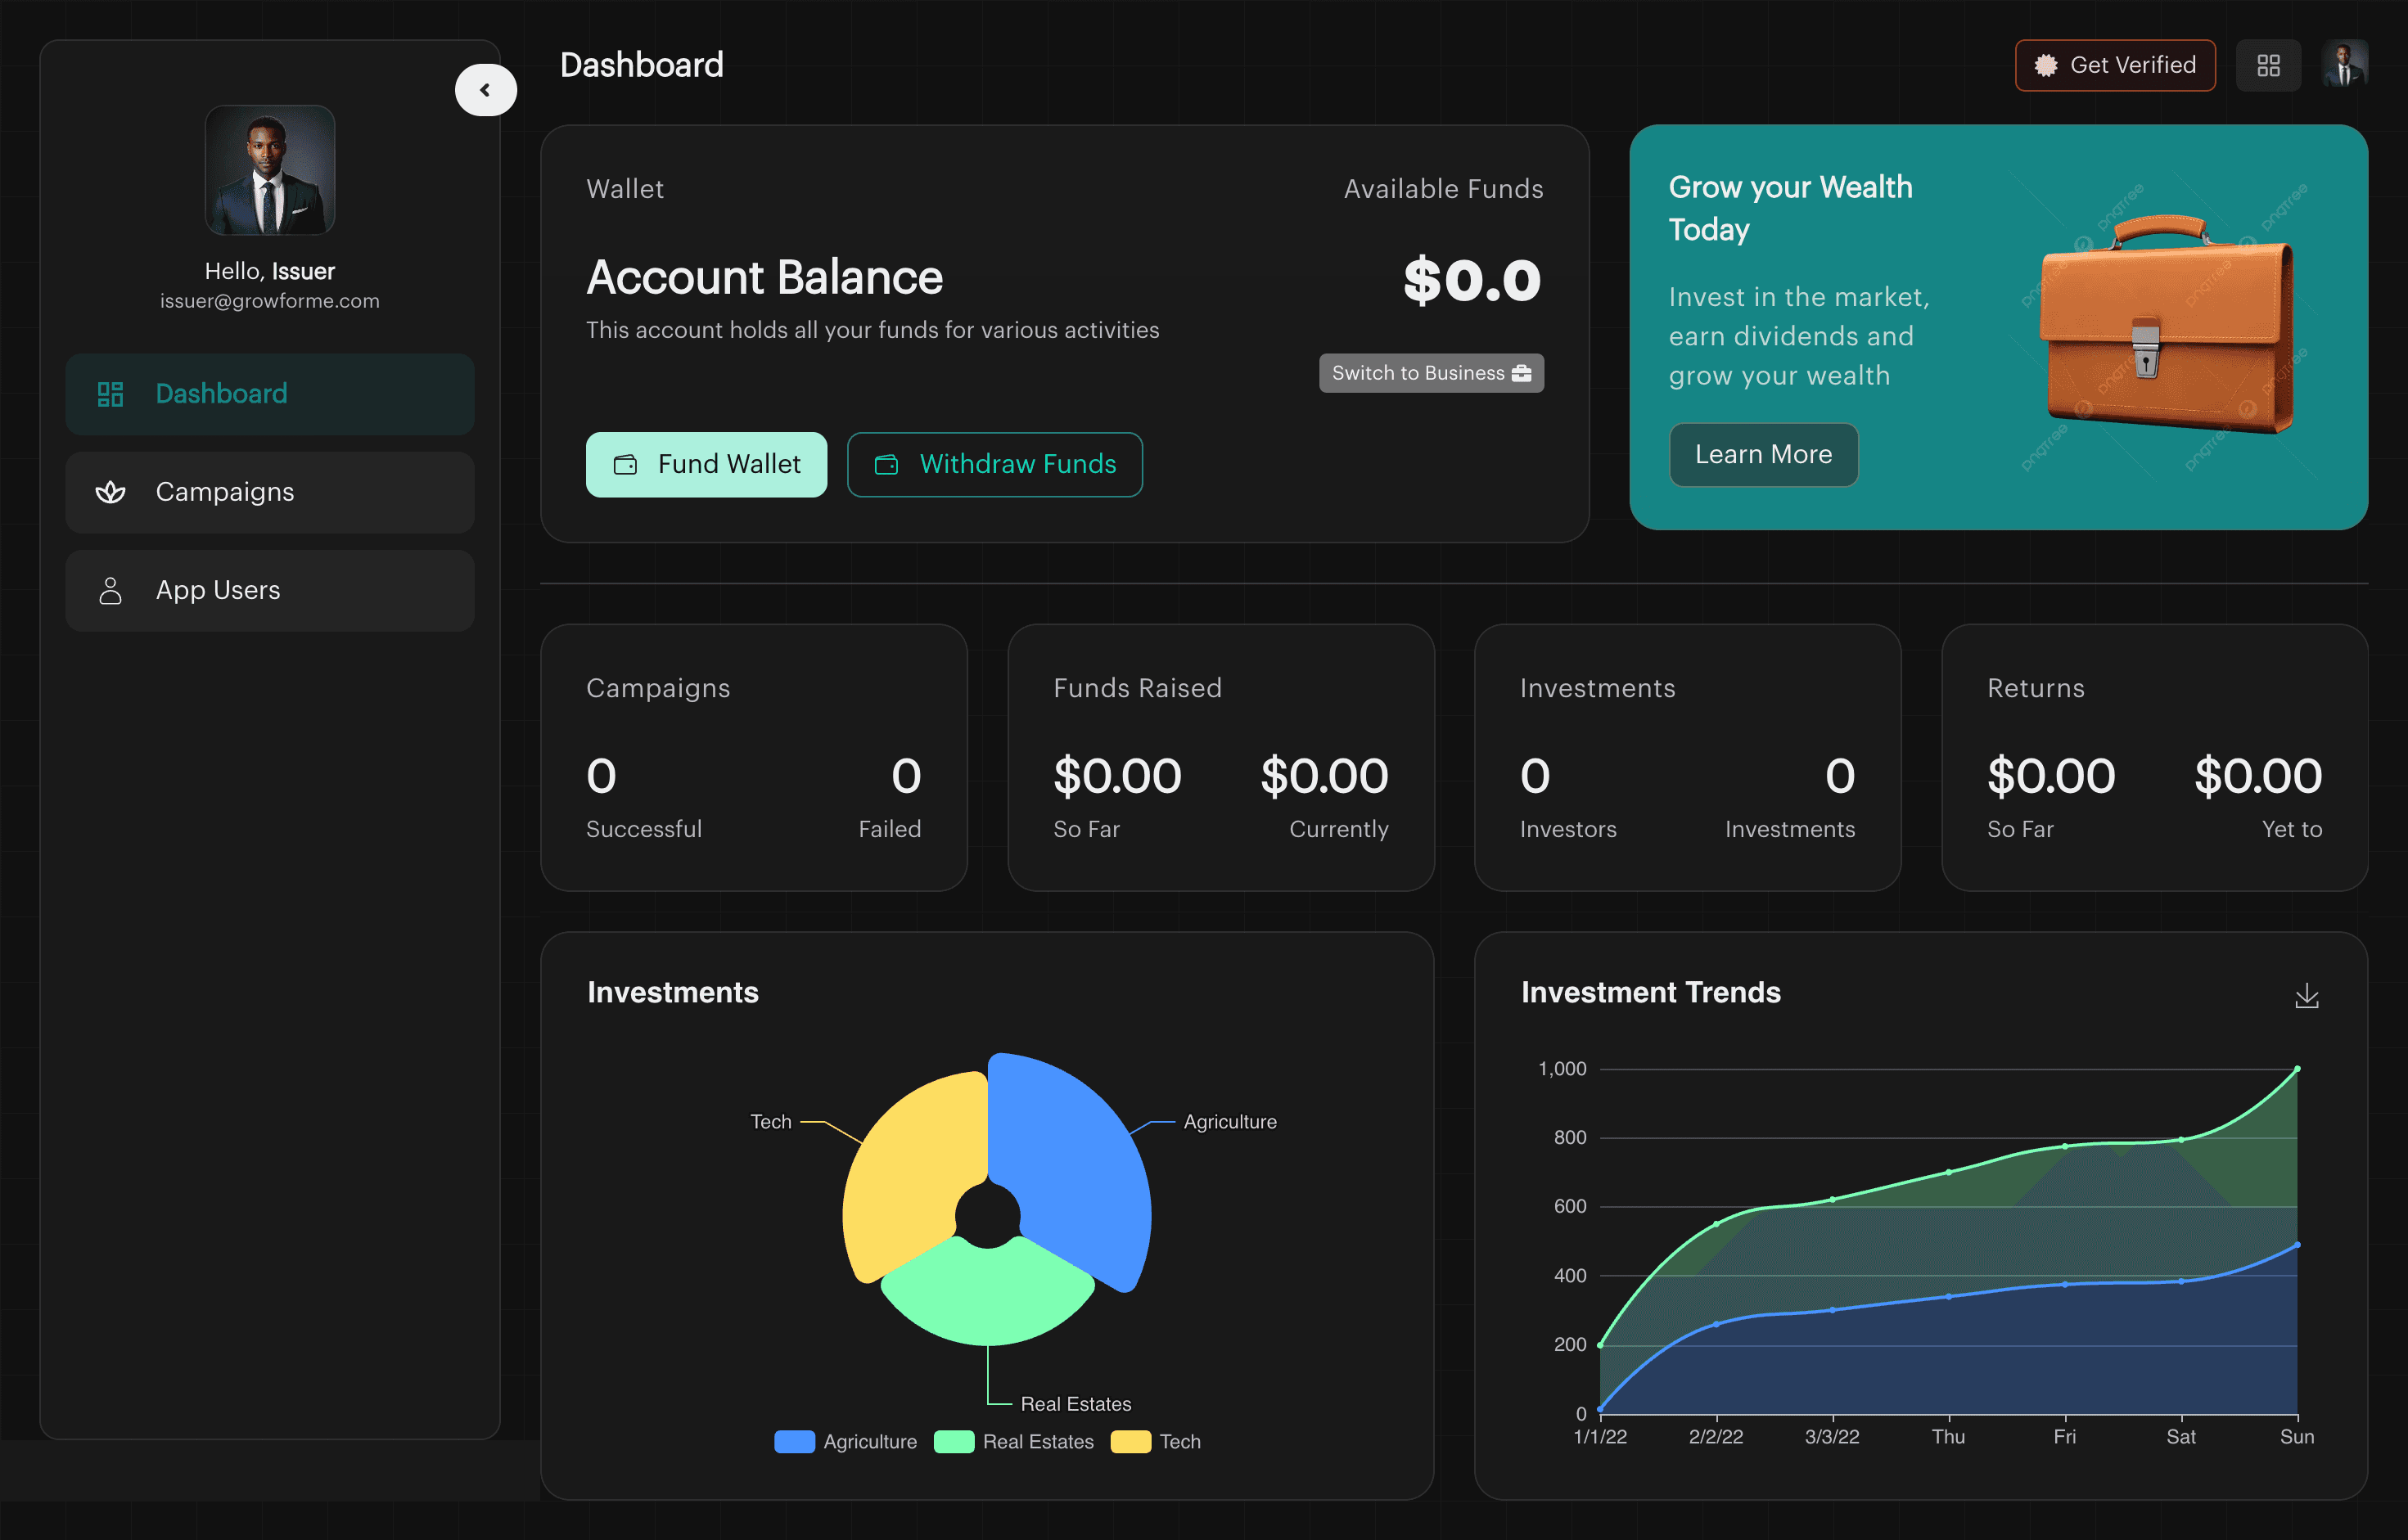Image resolution: width=2408 pixels, height=1540 pixels.
Task: Click the wallet icon on the Fund Wallet button
Action: [625, 464]
